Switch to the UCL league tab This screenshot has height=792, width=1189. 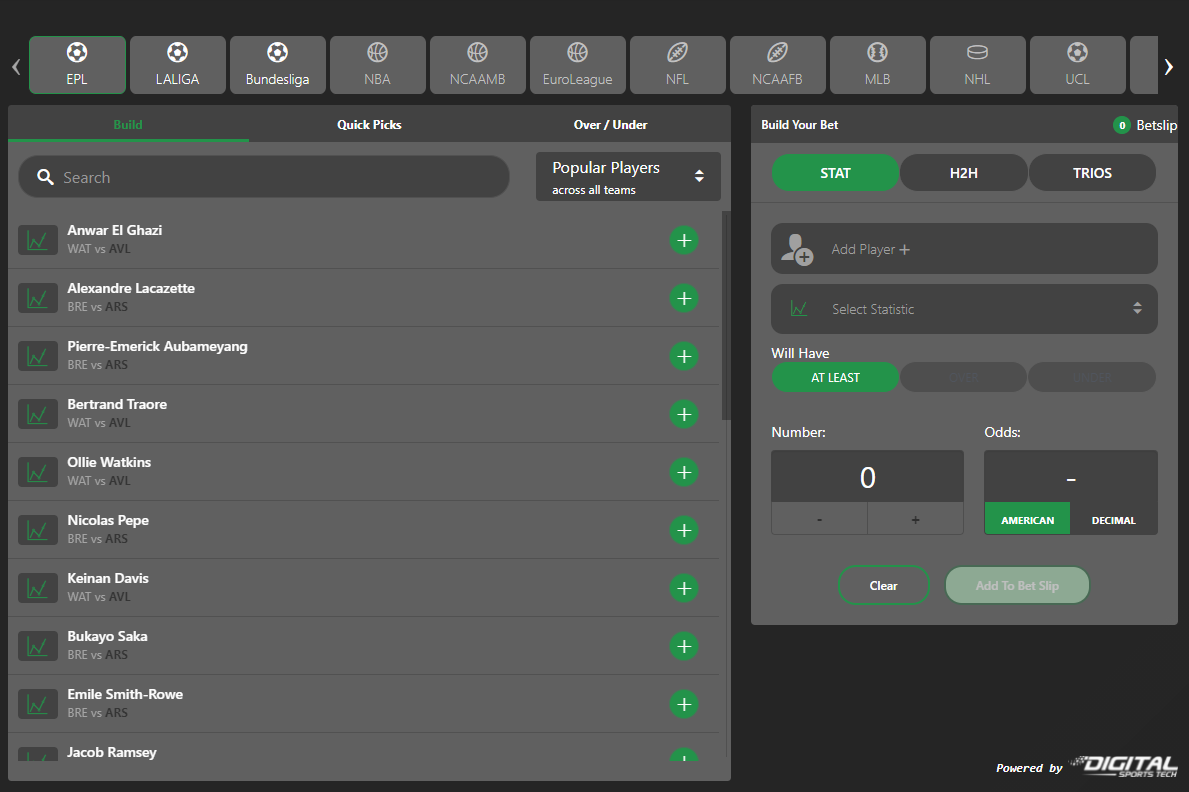pos(1078,65)
